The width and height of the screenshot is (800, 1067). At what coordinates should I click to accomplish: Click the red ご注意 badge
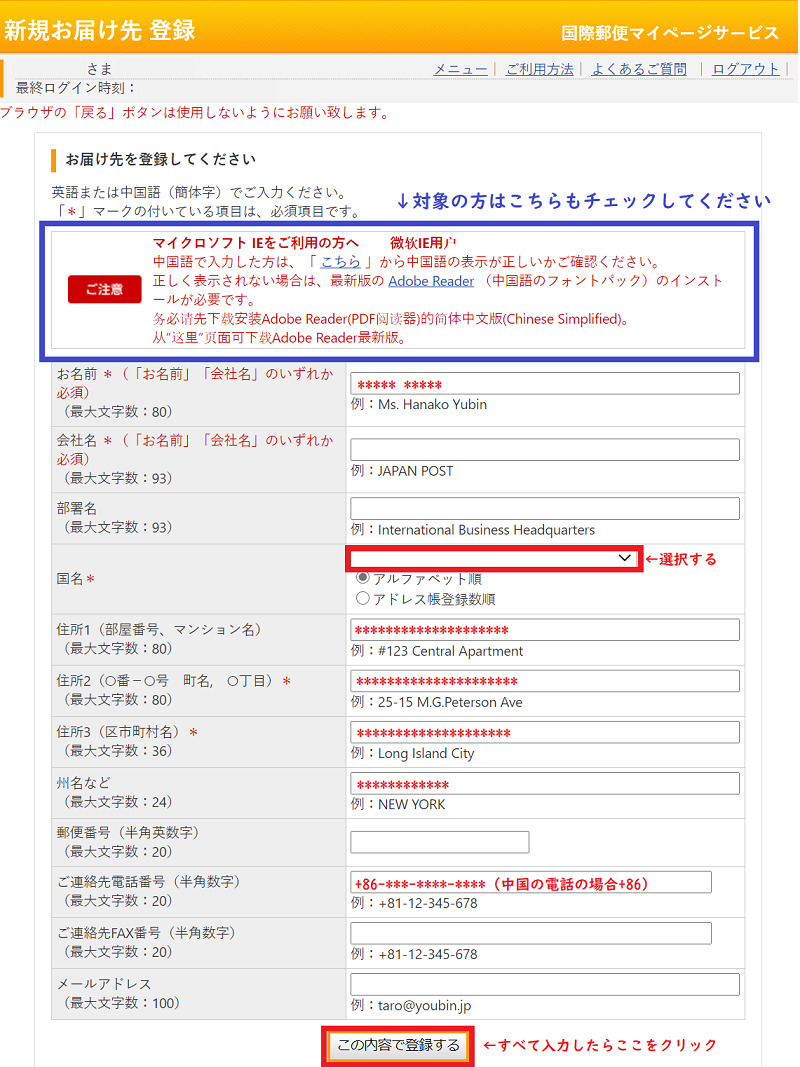click(105, 289)
